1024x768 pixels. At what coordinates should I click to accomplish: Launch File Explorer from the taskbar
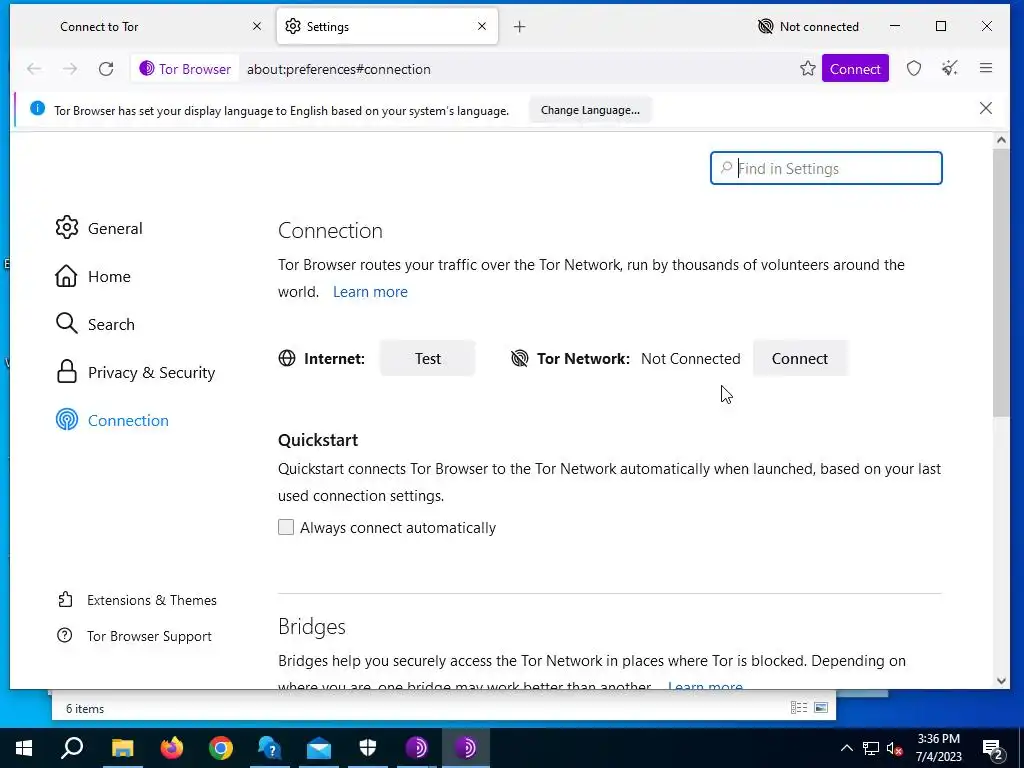[122, 748]
